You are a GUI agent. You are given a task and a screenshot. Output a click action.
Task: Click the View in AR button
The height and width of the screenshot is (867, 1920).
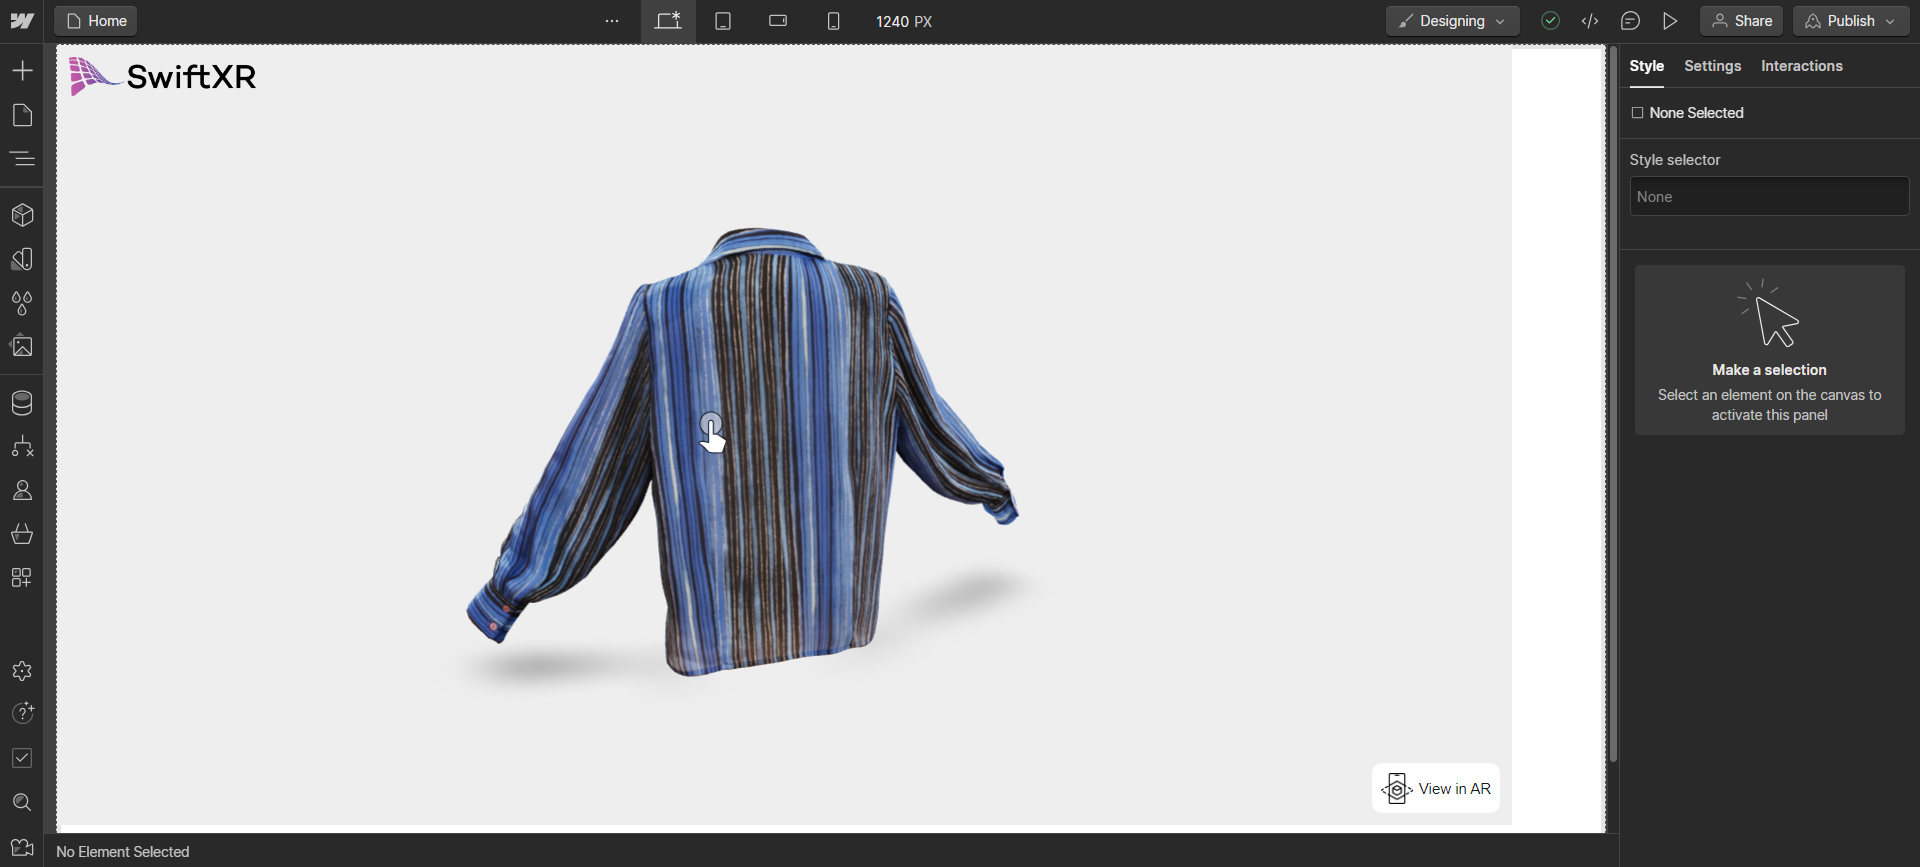(x=1436, y=789)
